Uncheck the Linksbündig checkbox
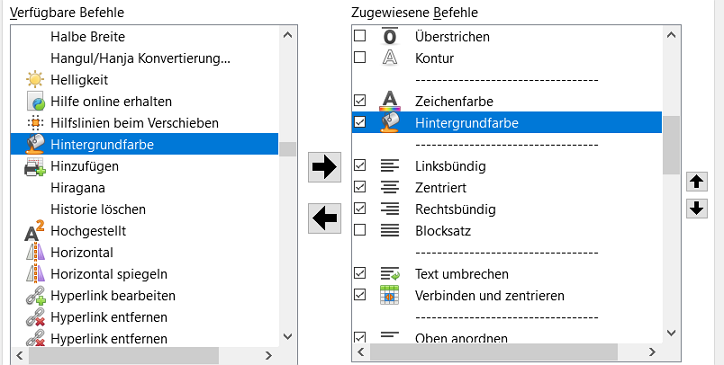Viewport: 724px width, 365px height. tap(360, 165)
